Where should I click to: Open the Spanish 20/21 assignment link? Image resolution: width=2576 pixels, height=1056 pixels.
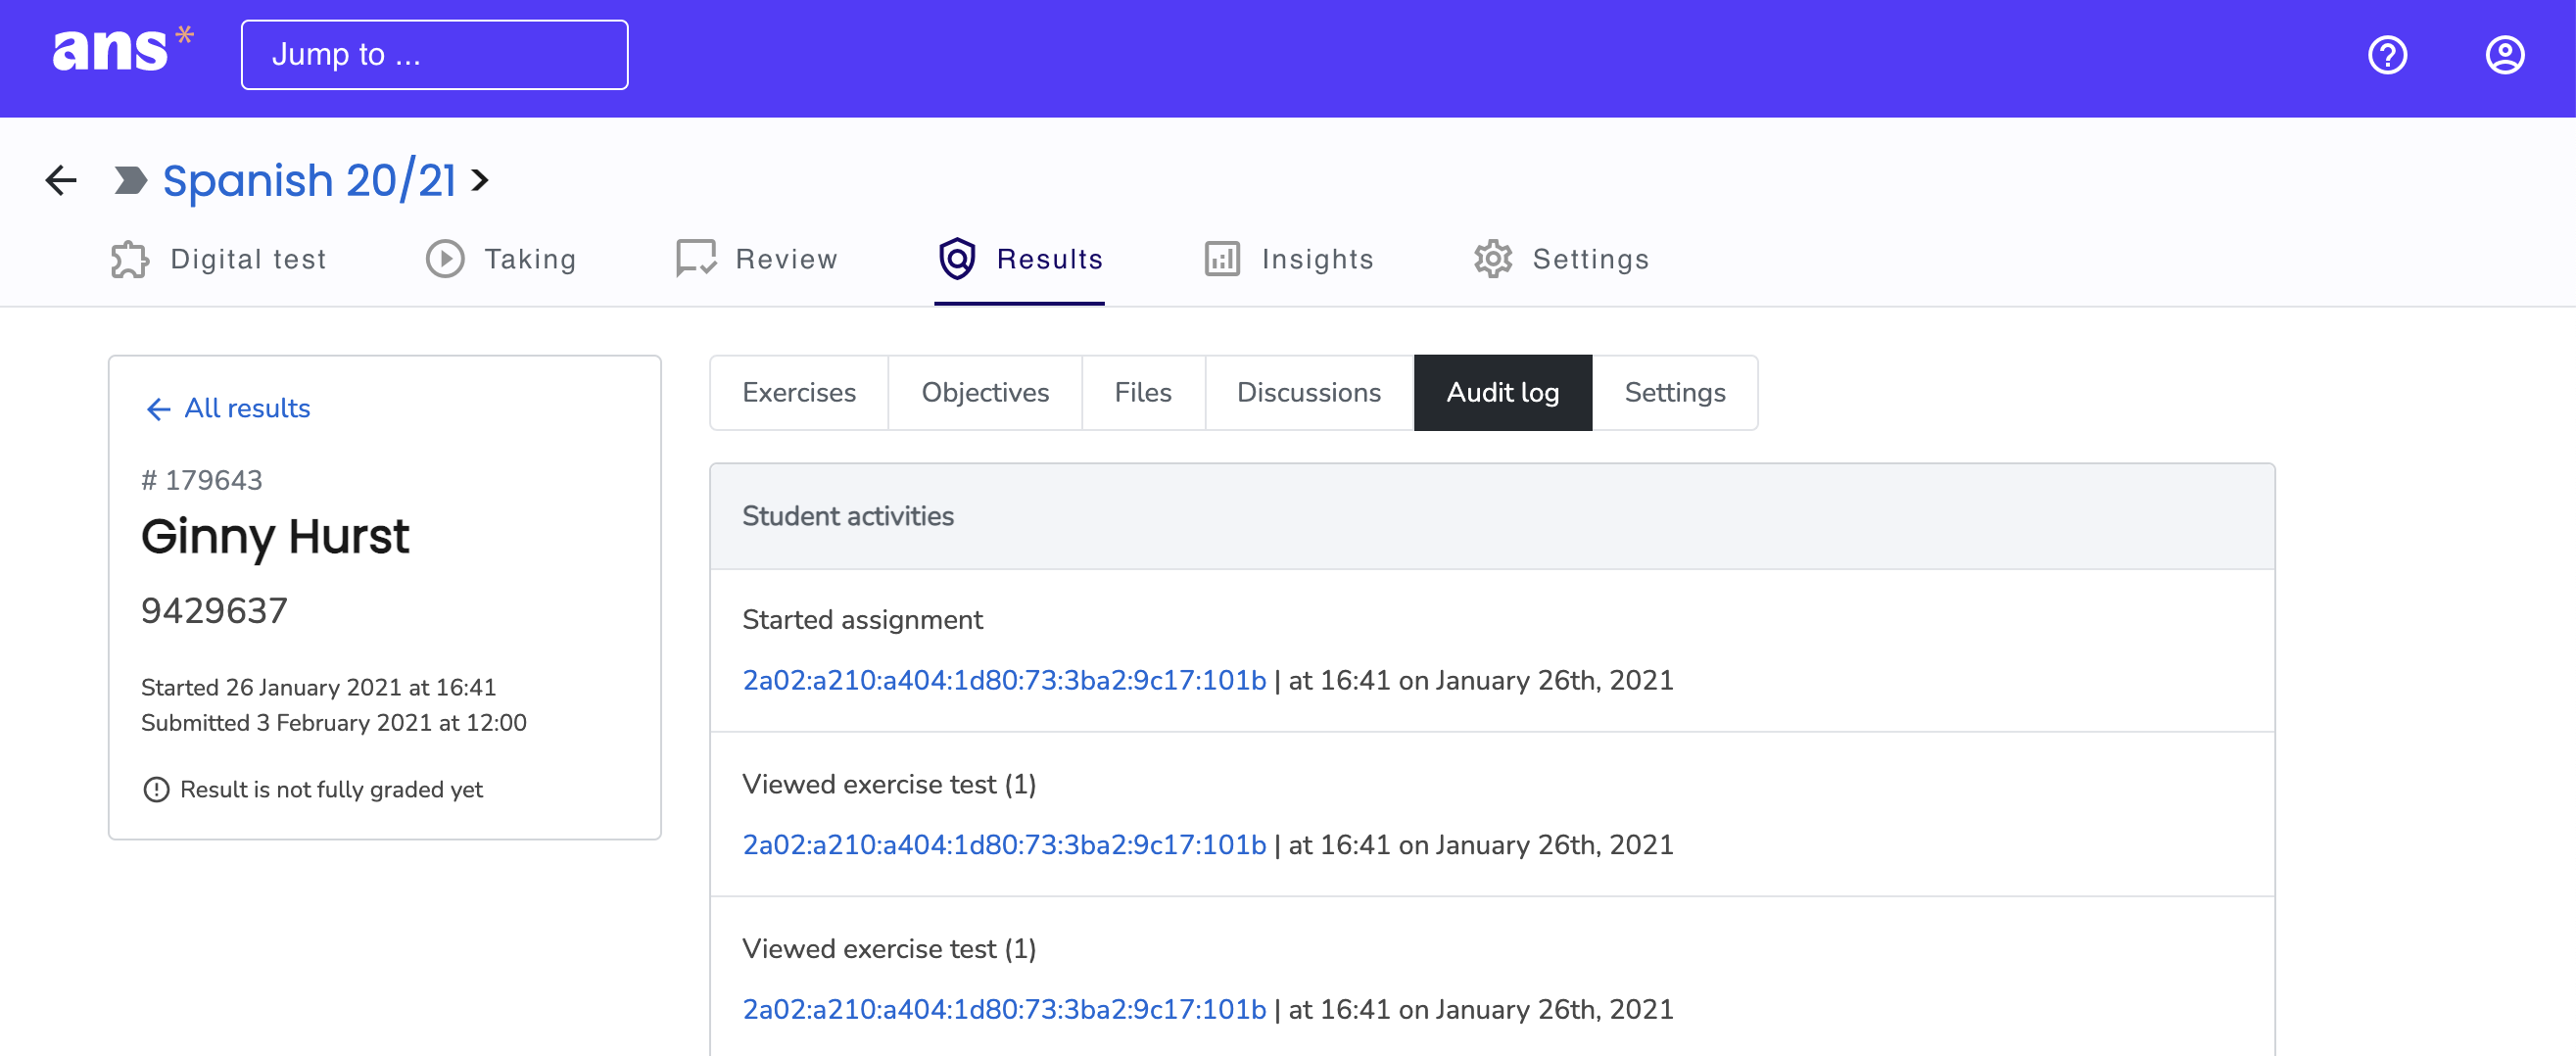pyautogui.click(x=309, y=181)
